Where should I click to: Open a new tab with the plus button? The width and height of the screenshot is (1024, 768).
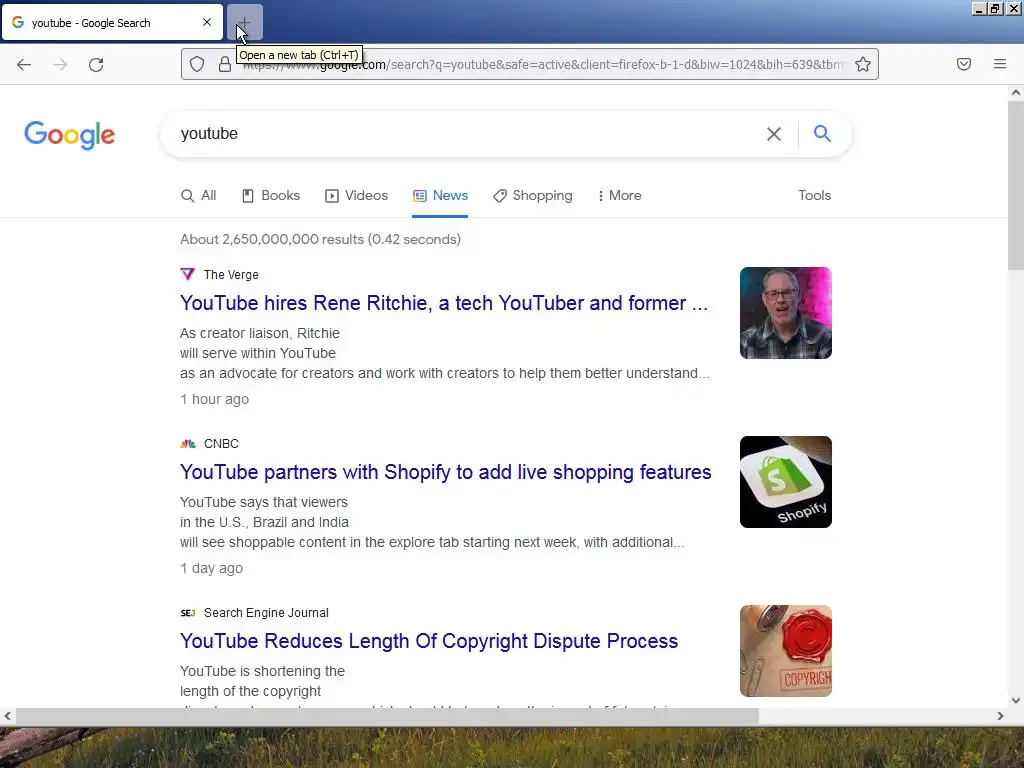point(244,22)
